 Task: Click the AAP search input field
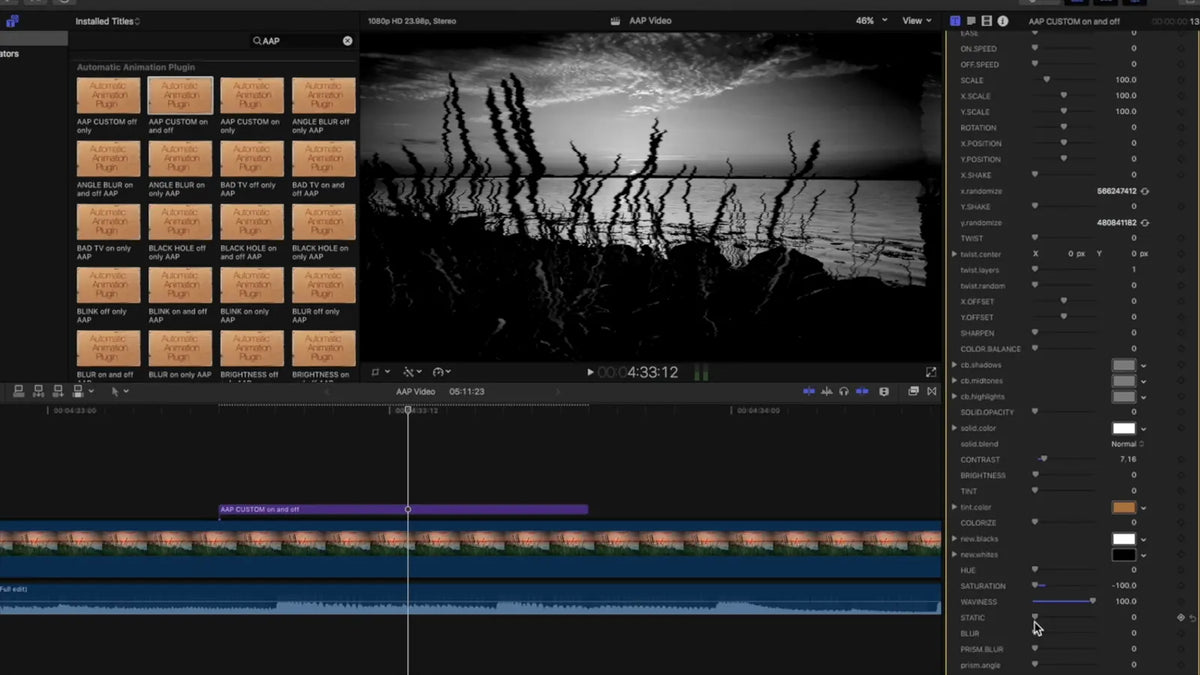click(302, 41)
